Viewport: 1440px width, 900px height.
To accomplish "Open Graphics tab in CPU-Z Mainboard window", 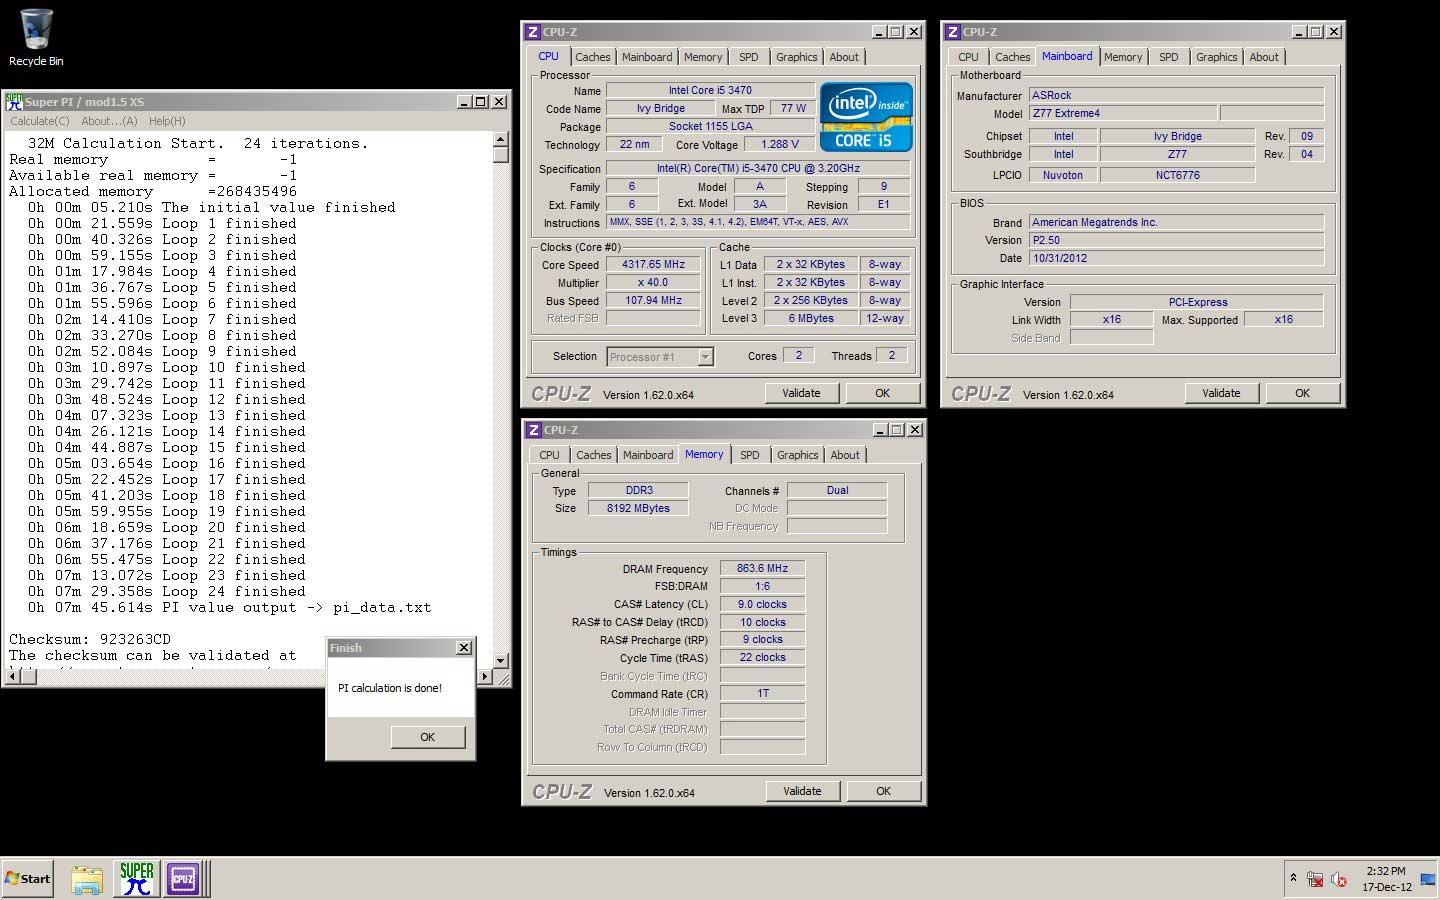I will coord(1217,57).
